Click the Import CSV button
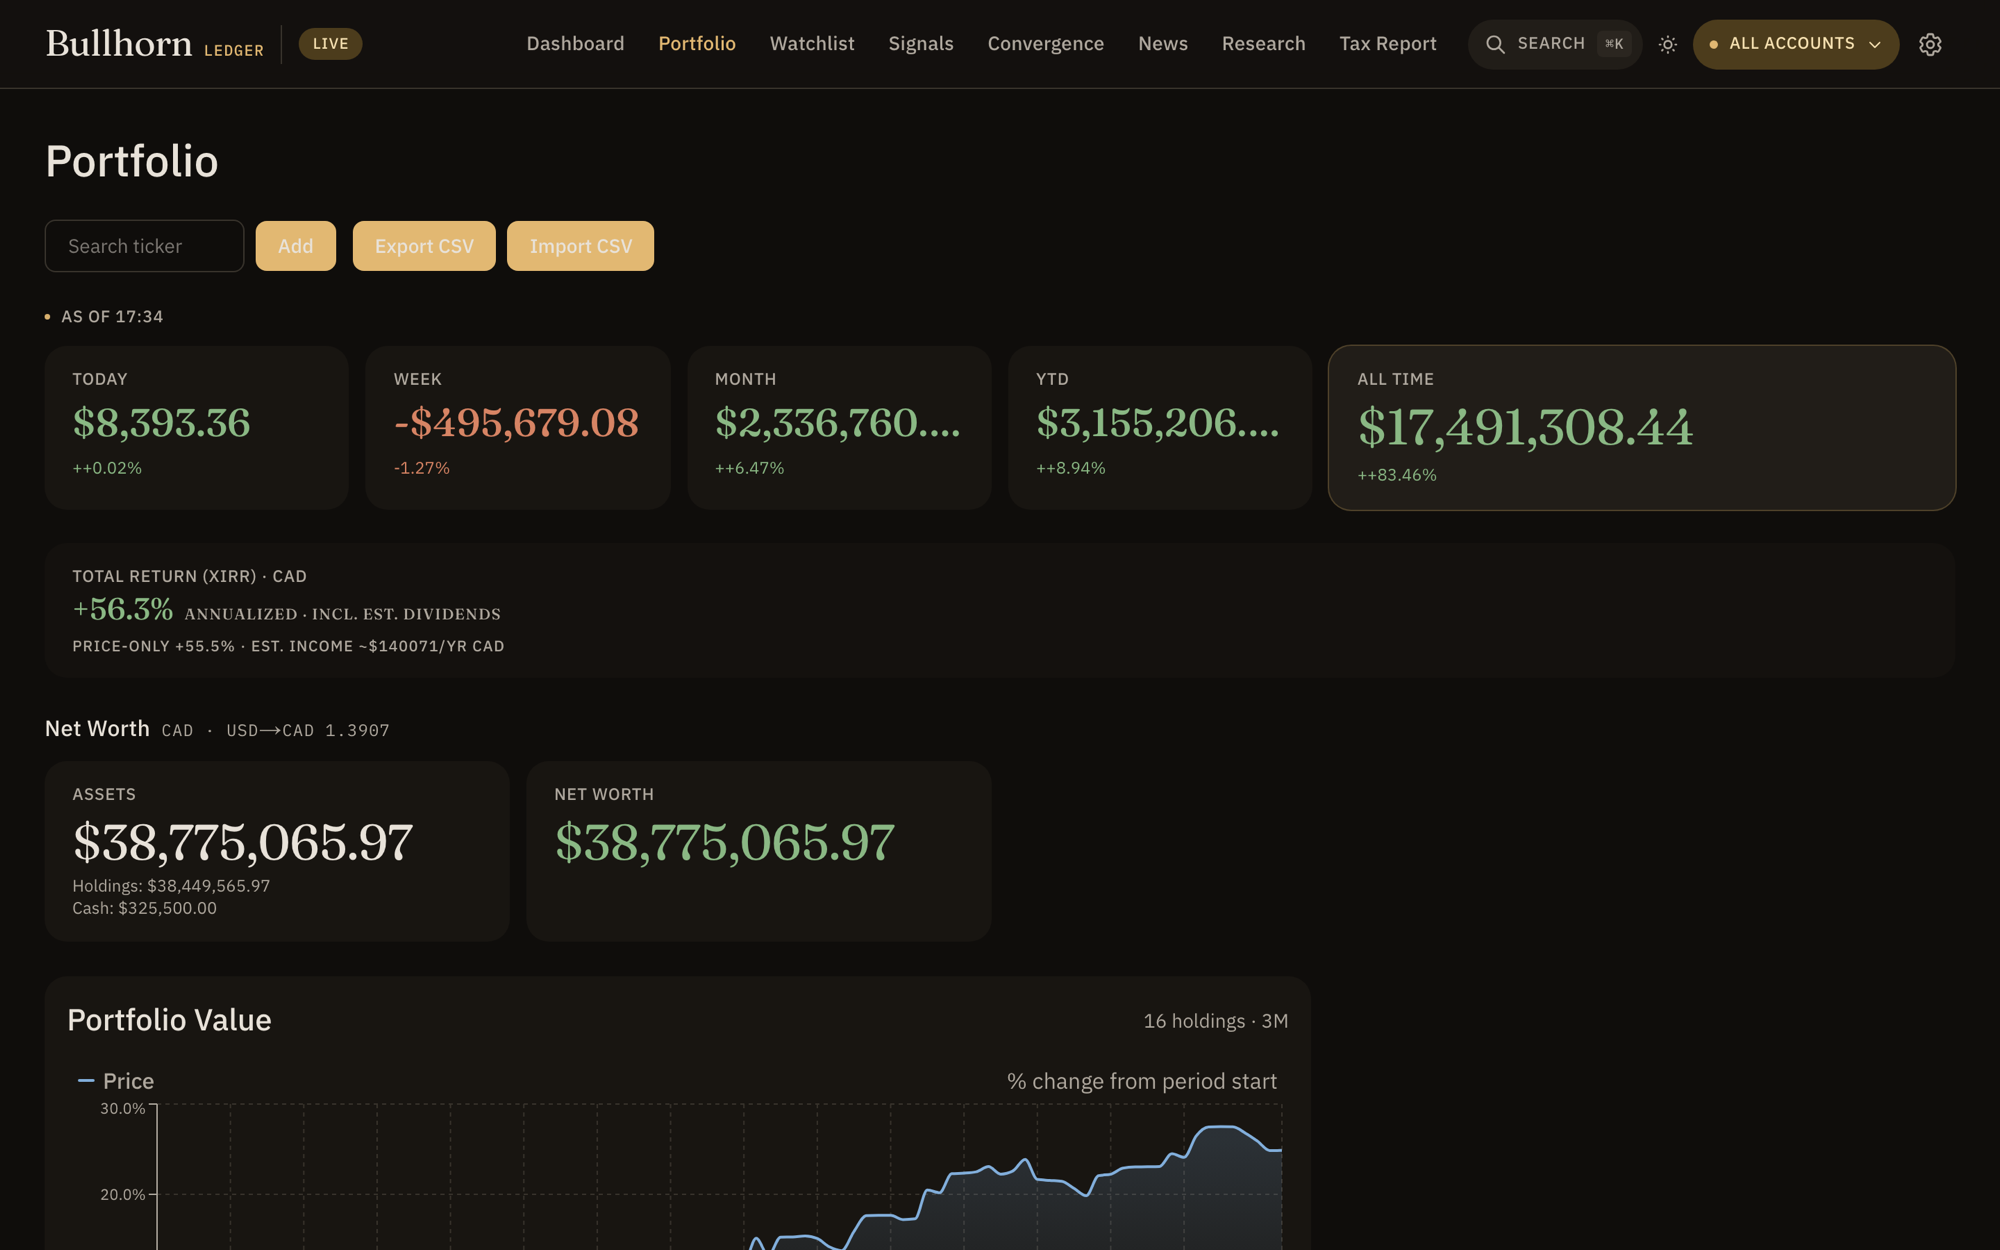The width and height of the screenshot is (2000, 1250). [580, 246]
